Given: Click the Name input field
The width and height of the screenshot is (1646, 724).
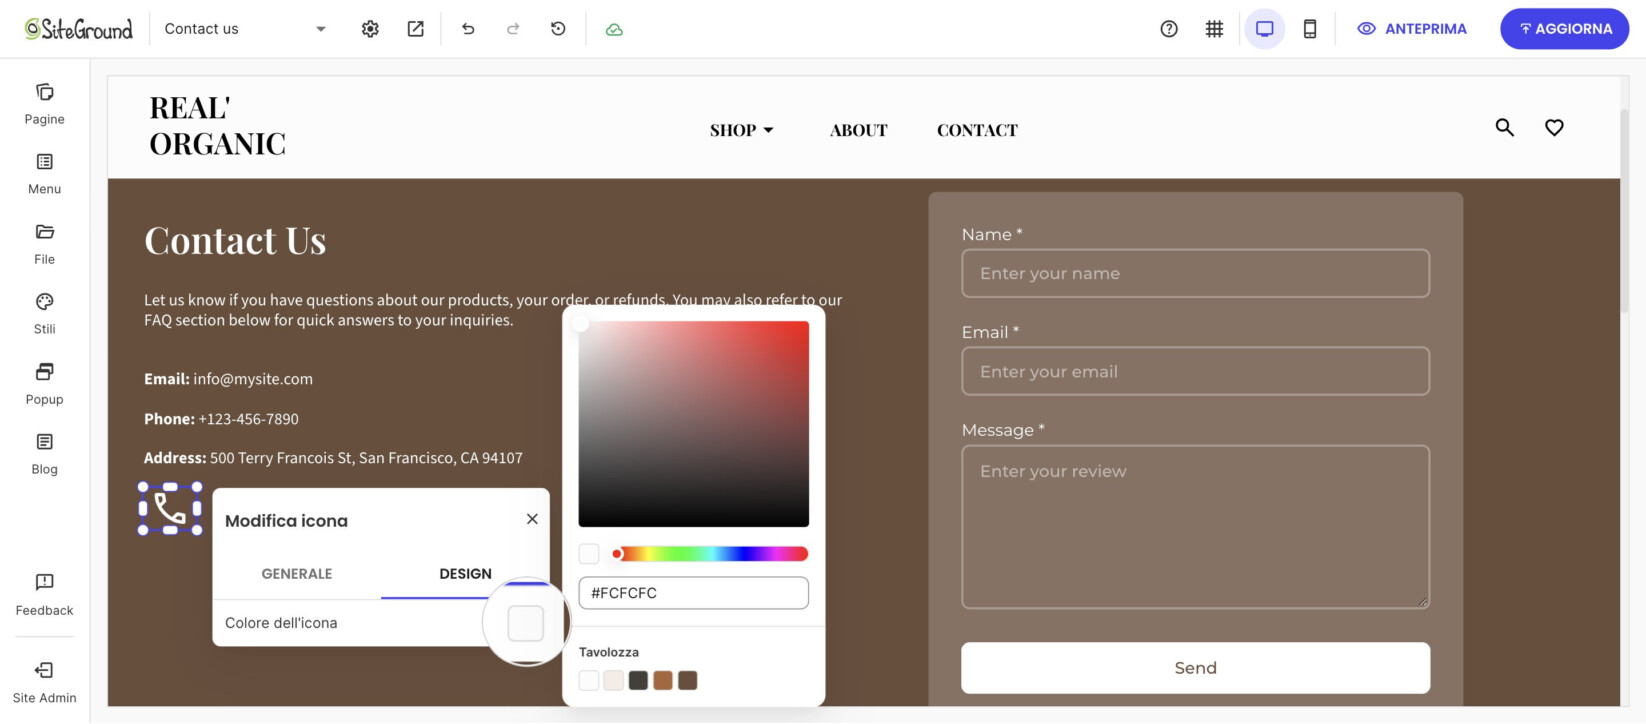Looking at the screenshot, I should (1196, 273).
